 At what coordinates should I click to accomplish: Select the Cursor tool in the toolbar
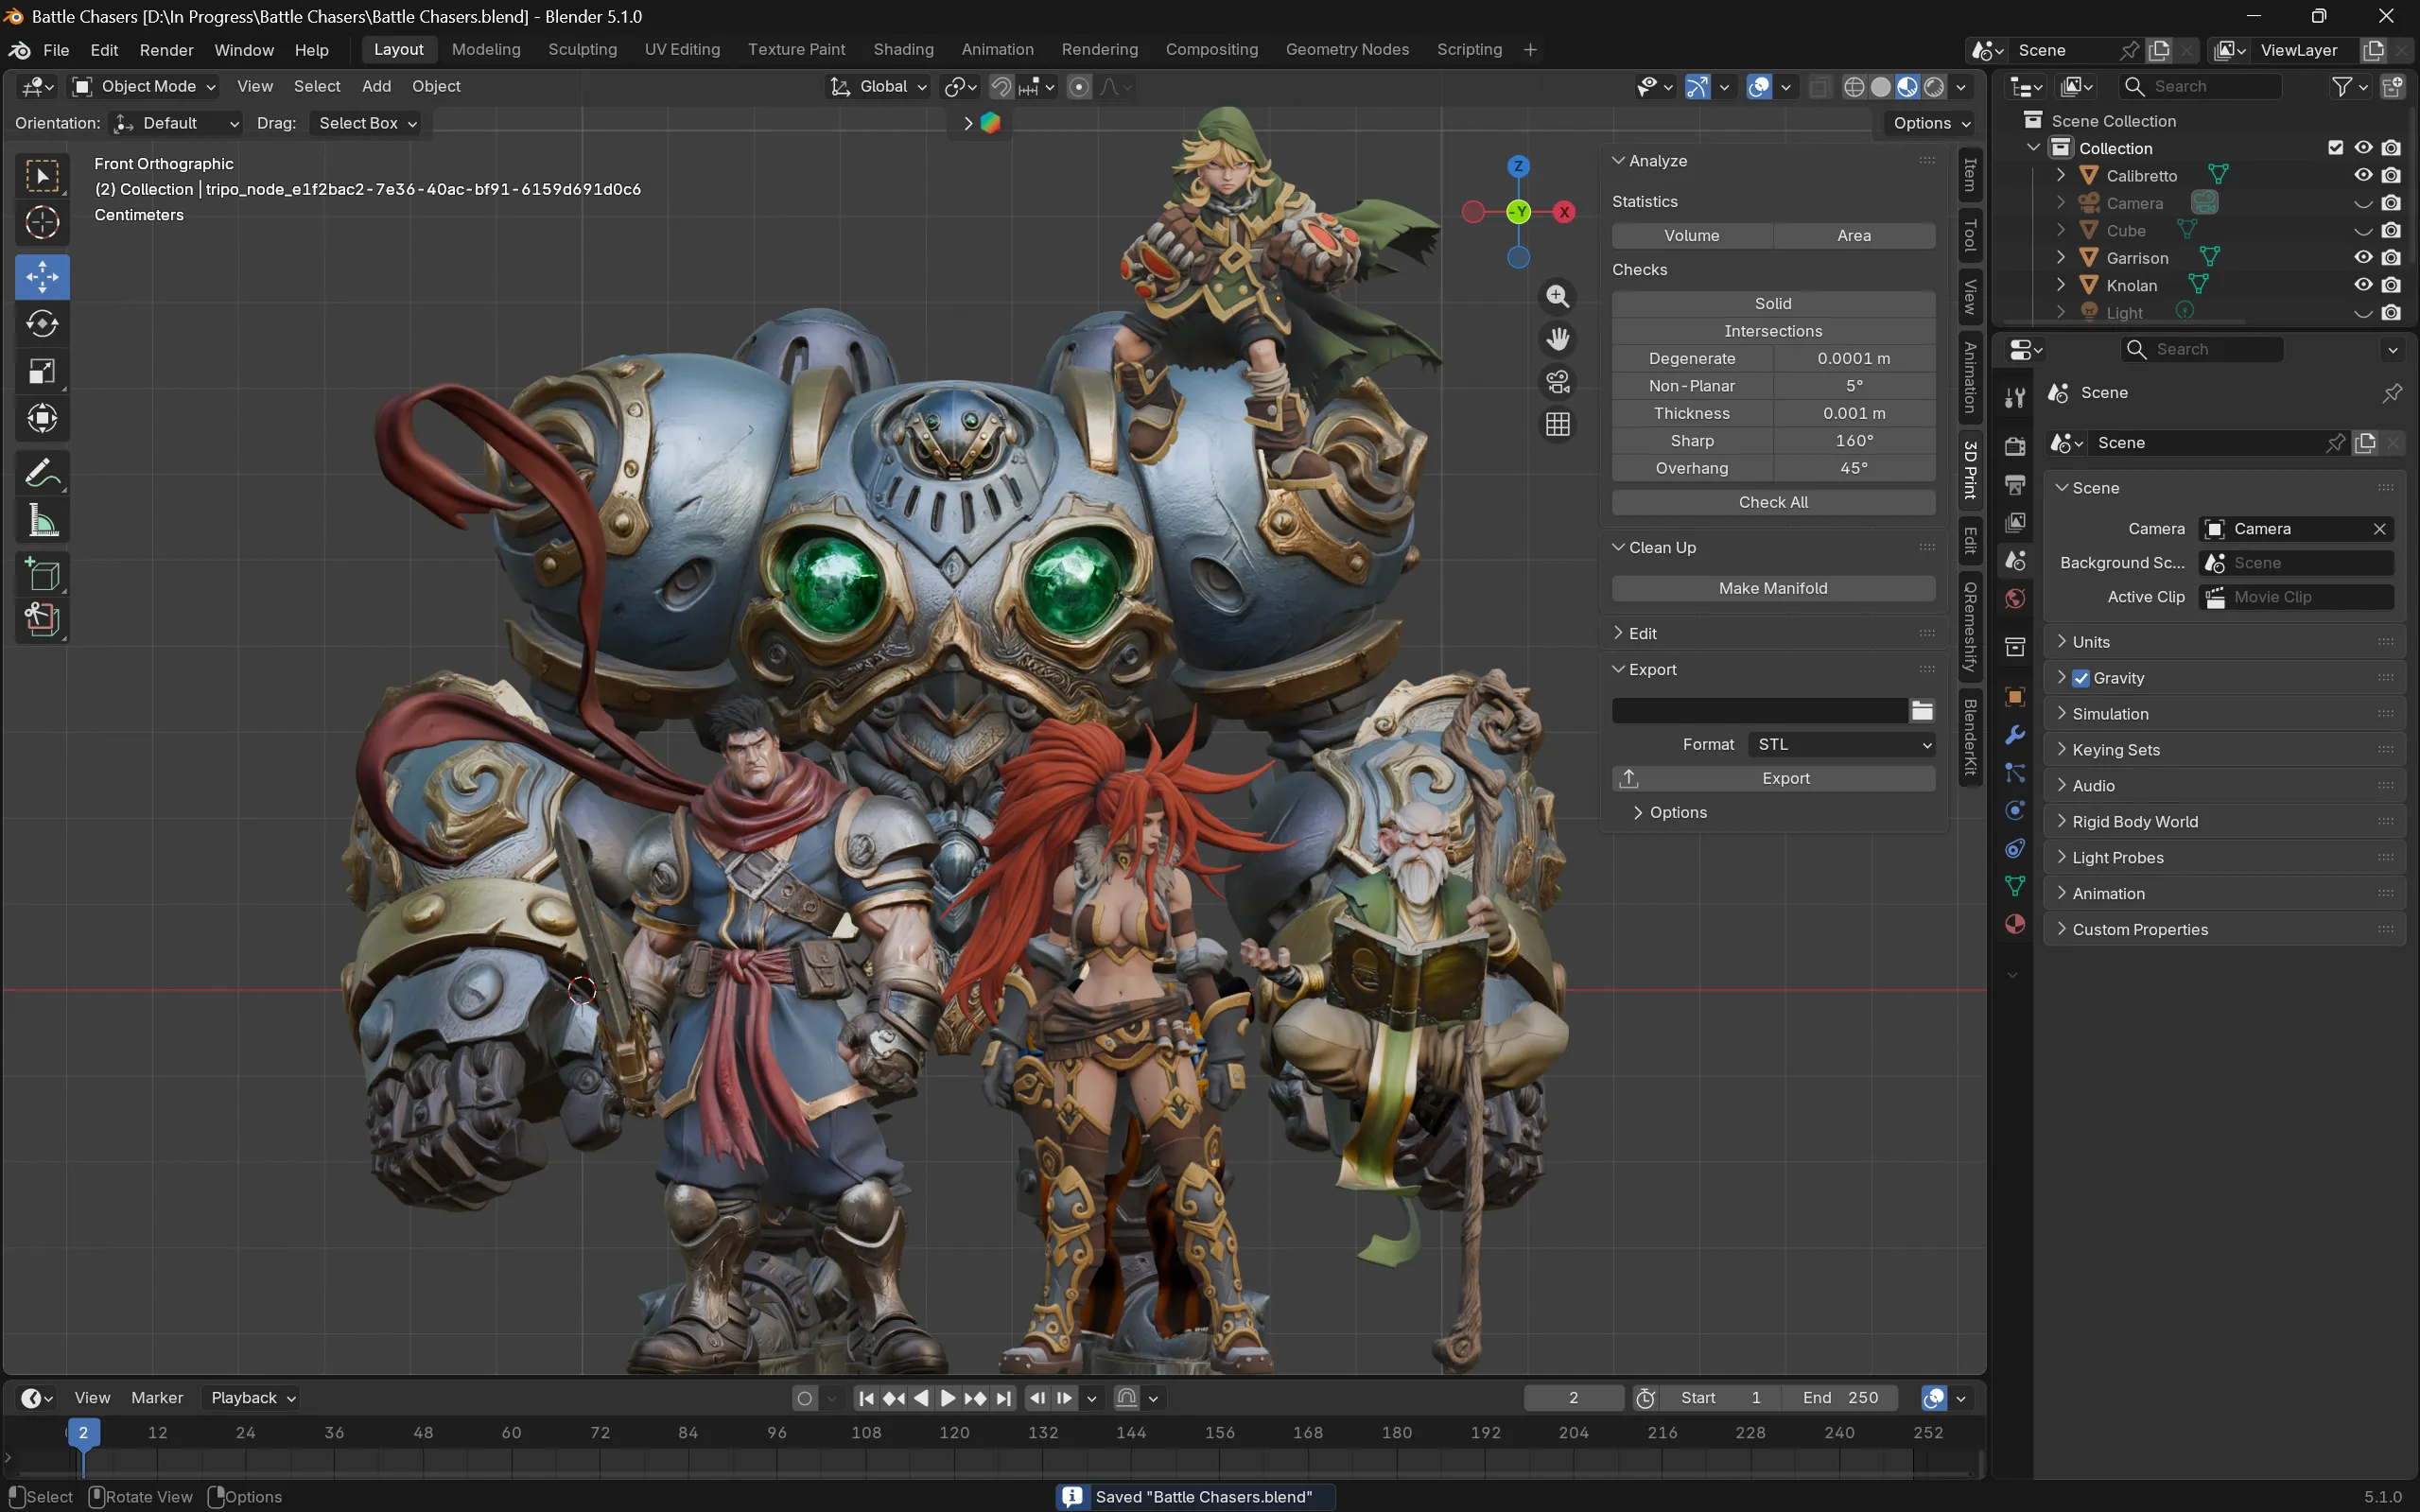(42, 223)
